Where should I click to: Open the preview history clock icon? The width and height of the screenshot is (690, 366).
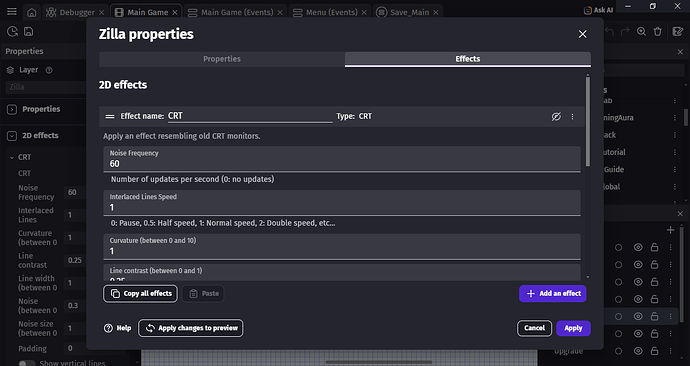[12, 31]
